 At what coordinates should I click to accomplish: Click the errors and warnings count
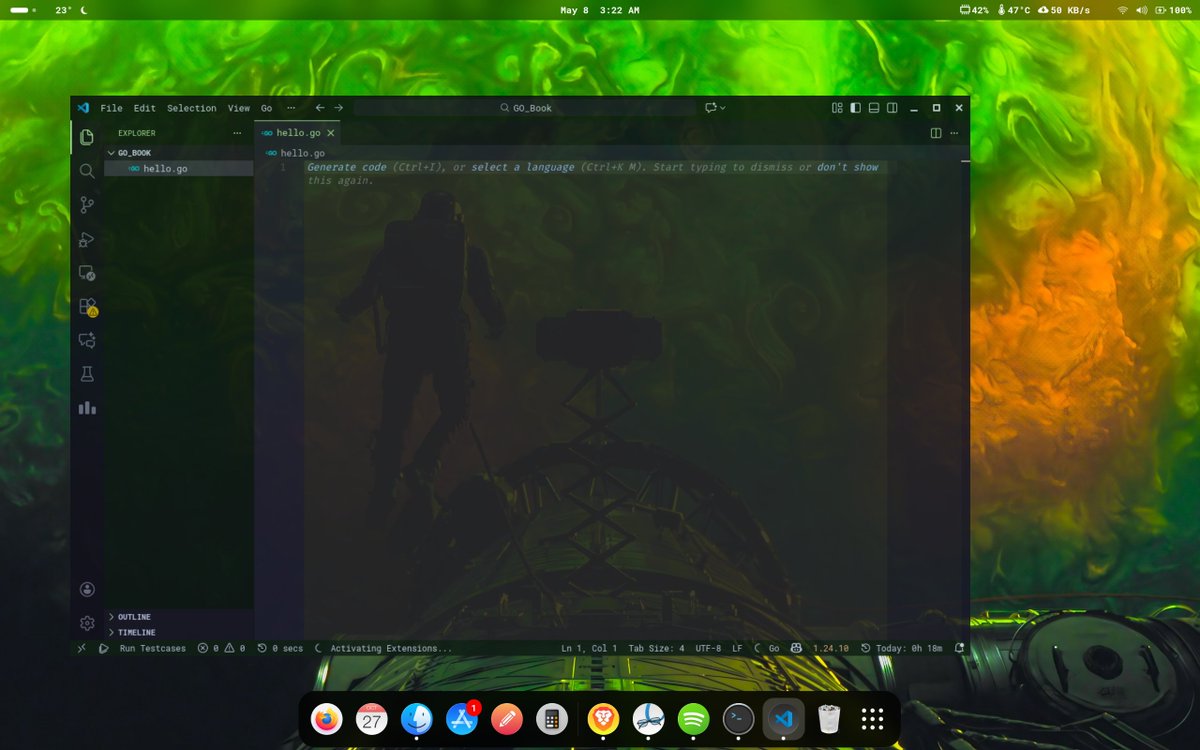click(221, 648)
